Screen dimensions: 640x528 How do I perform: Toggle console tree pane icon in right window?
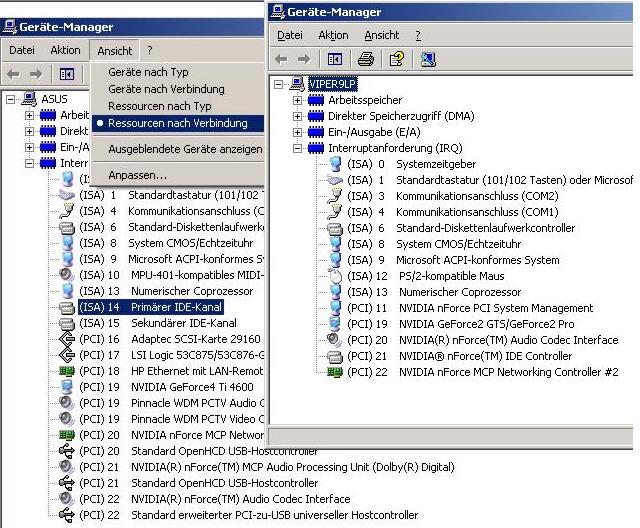(x=335, y=60)
